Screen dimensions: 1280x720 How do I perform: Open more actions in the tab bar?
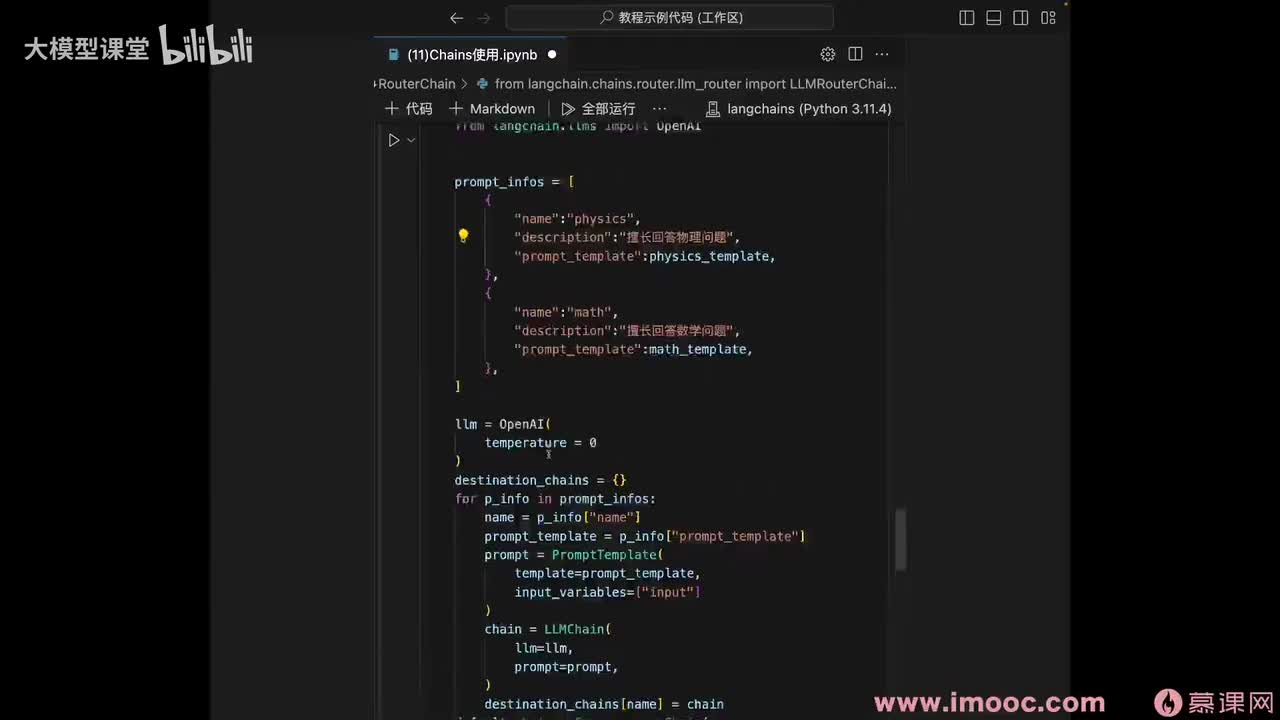coord(882,54)
